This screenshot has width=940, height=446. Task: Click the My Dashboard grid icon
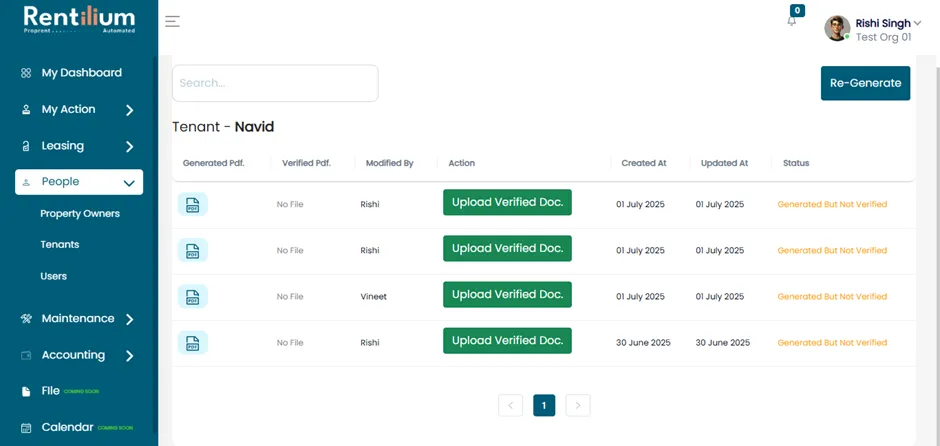(x=26, y=73)
